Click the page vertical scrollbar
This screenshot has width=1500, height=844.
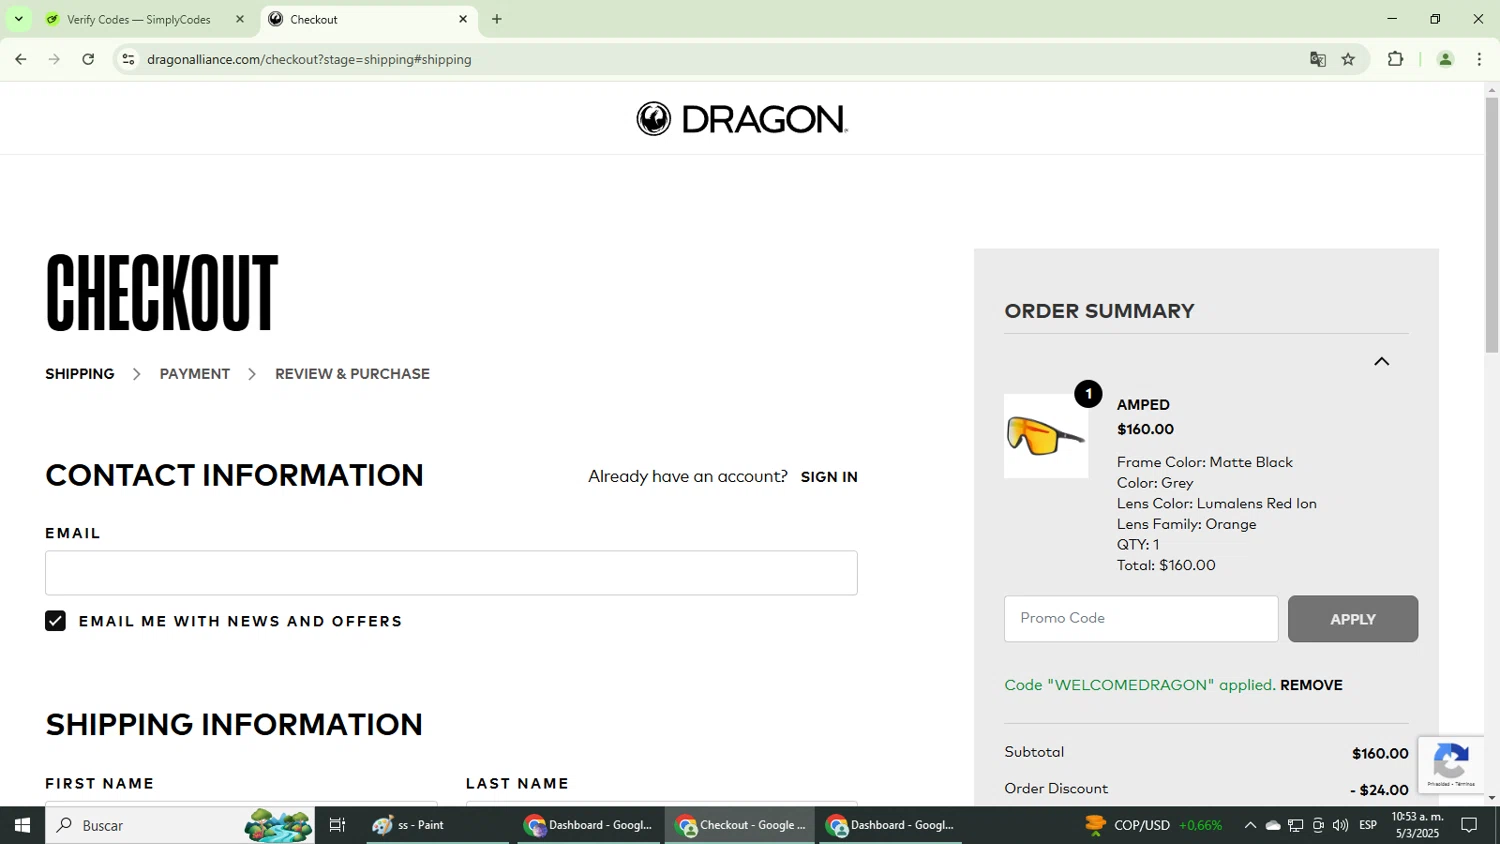click(x=1491, y=225)
